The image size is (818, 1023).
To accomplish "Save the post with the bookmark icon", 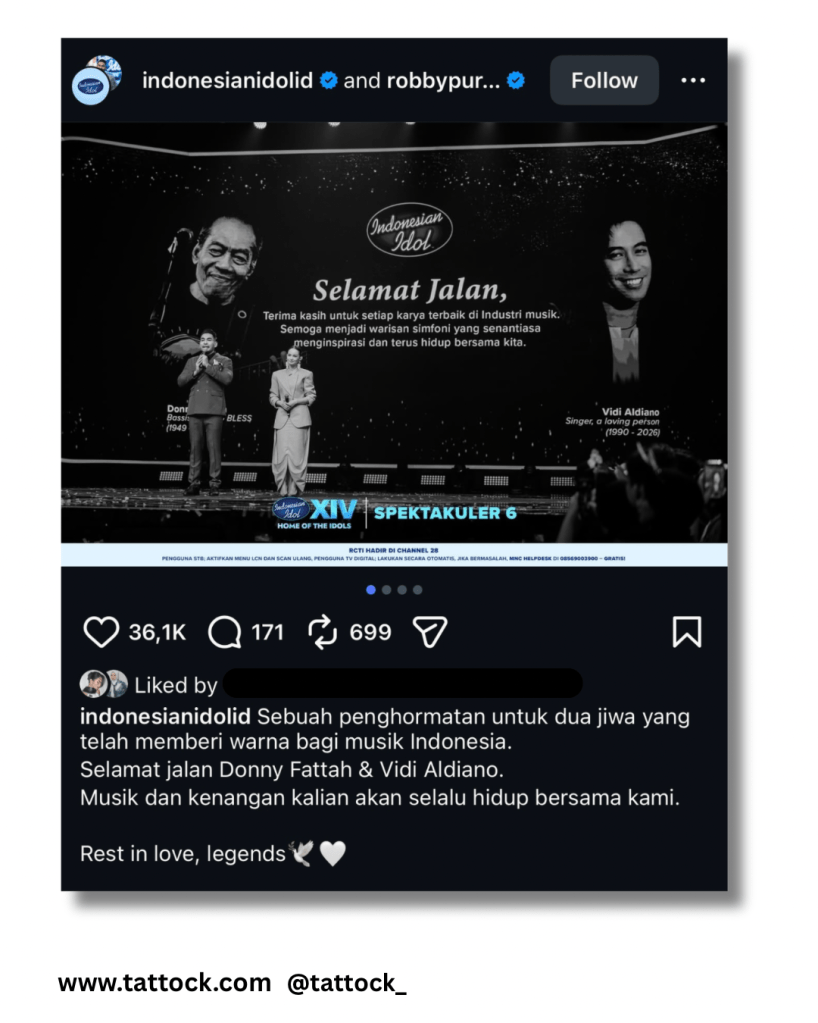I will pyautogui.click(x=687, y=632).
